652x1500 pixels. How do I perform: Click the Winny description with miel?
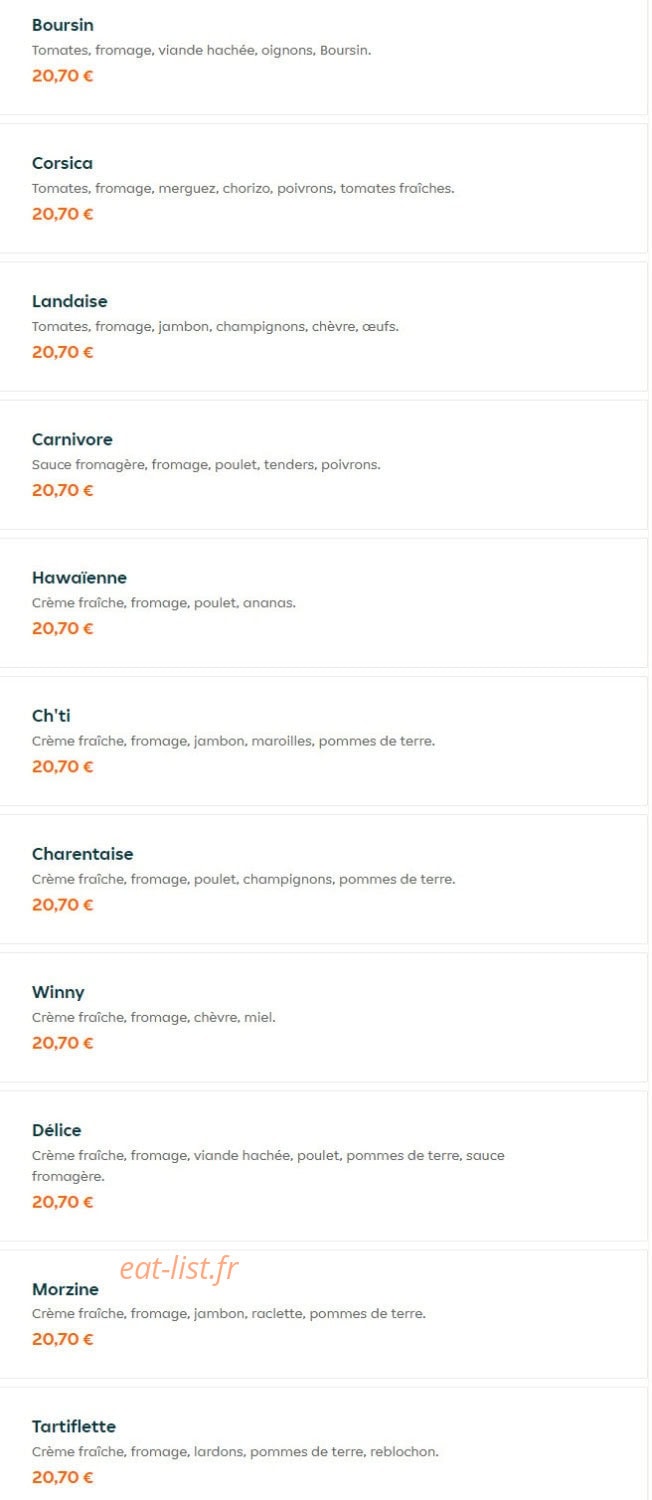pyautogui.click(x=153, y=1017)
